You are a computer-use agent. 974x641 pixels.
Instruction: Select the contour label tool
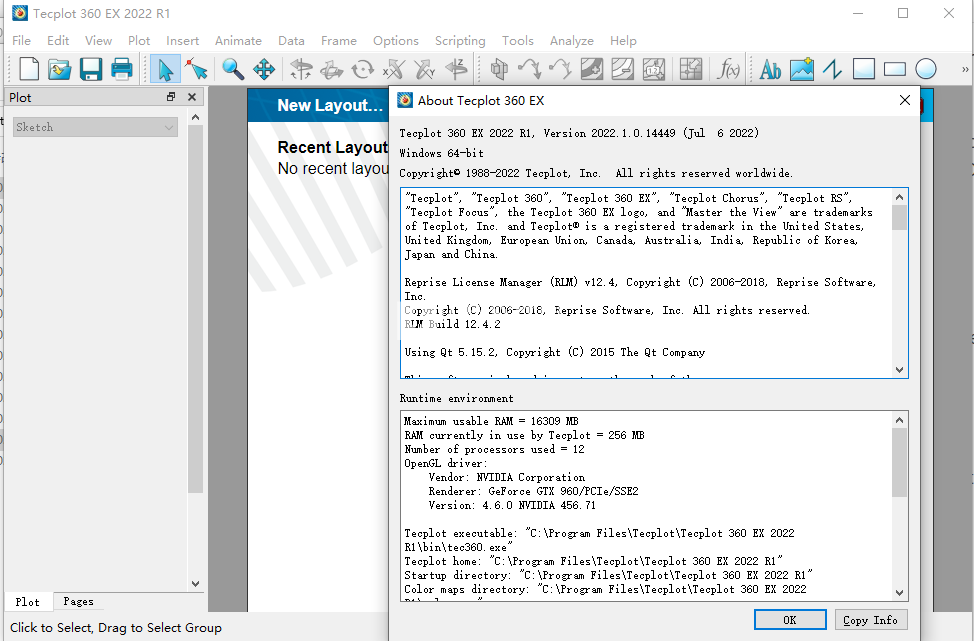coord(653,69)
